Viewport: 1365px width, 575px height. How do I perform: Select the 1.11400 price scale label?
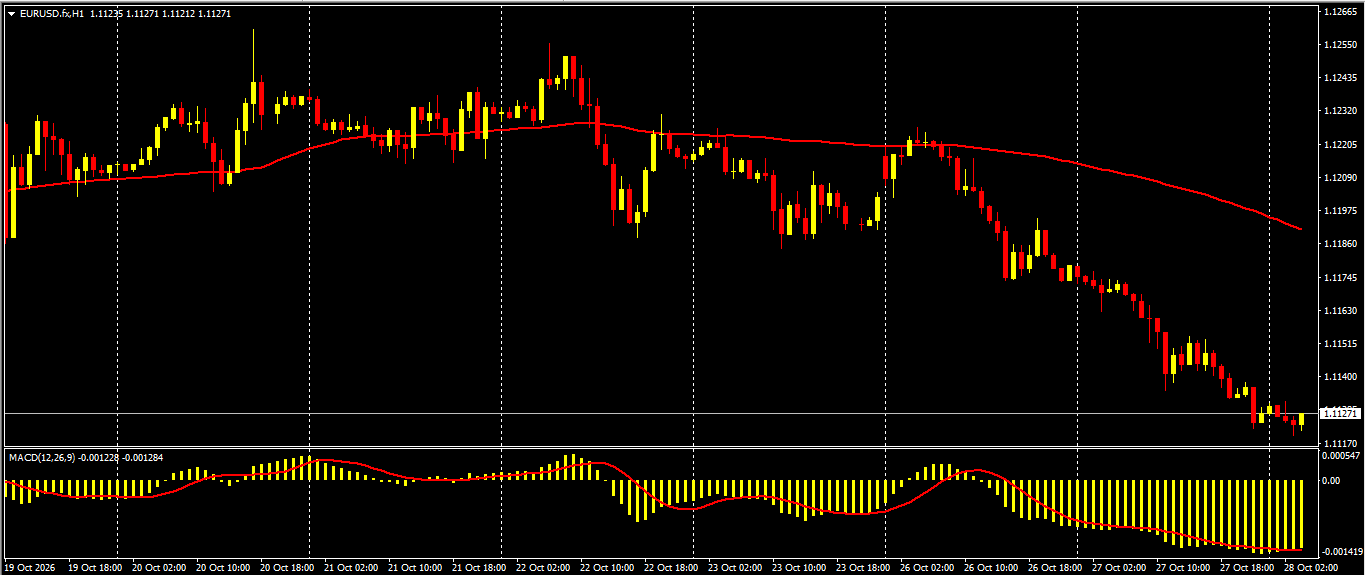click(x=1339, y=377)
